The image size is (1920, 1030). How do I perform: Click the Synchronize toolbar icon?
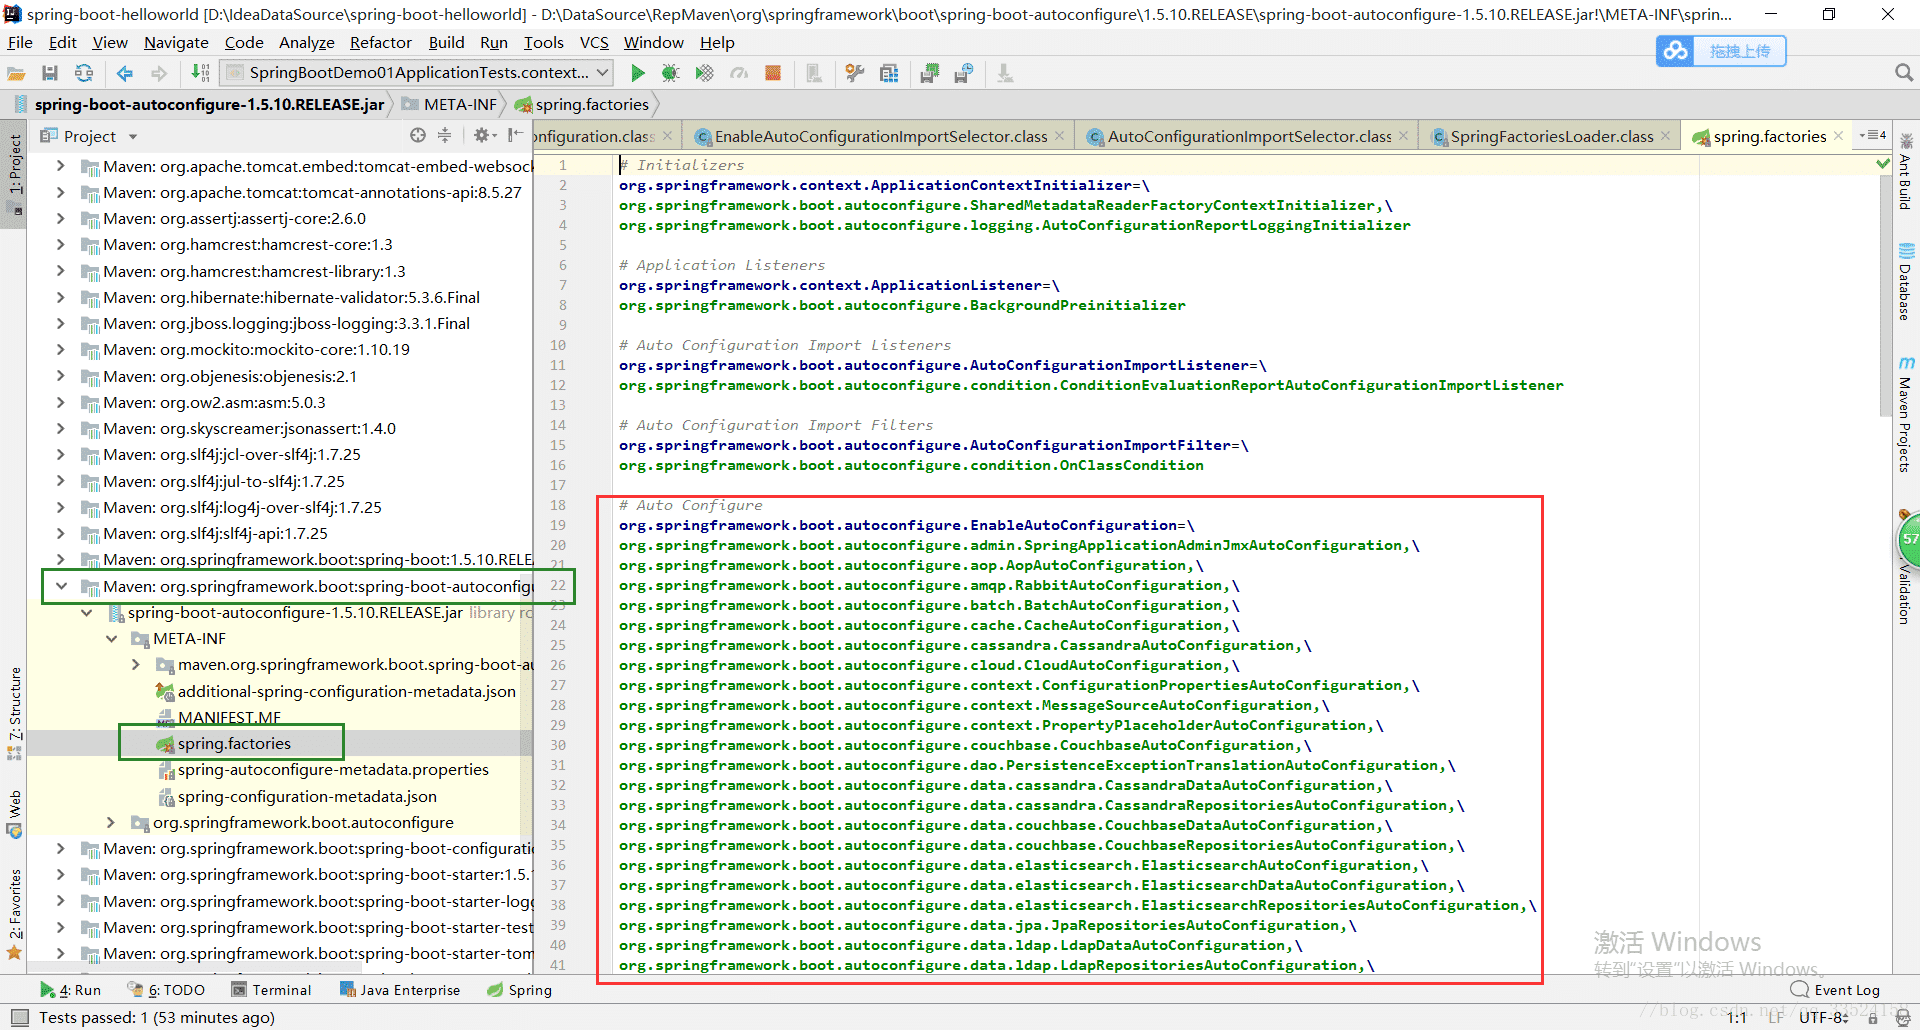[84, 73]
